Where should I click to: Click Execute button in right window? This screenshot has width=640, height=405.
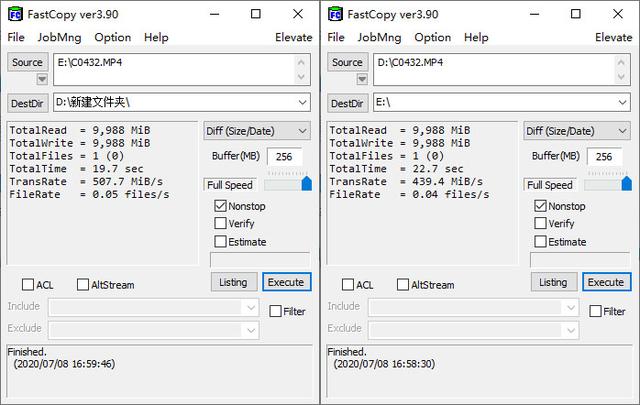pyautogui.click(x=607, y=282)
